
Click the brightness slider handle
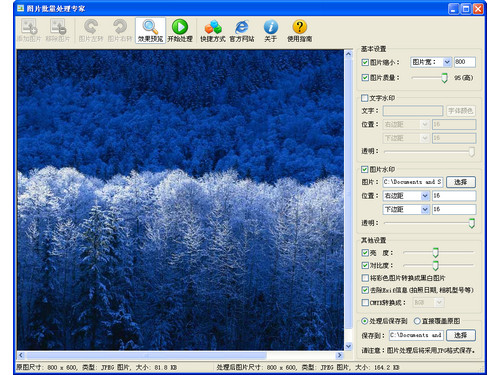pyautogui.click(x=435, y=253)
